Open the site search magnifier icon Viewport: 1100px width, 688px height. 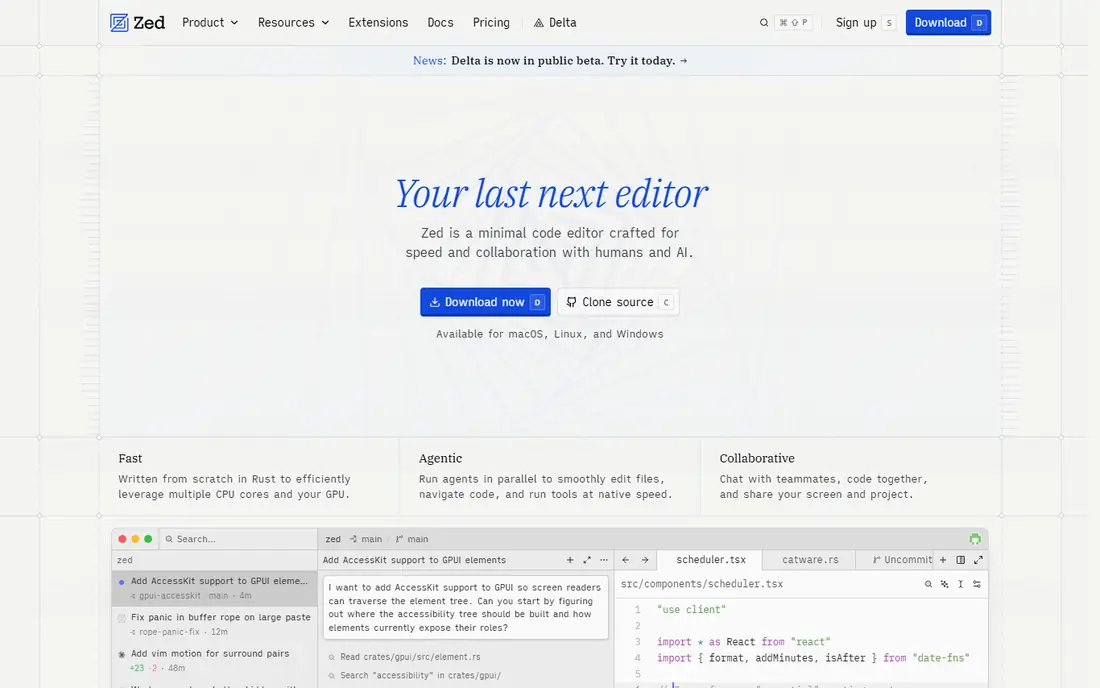[x=764, y=22]
